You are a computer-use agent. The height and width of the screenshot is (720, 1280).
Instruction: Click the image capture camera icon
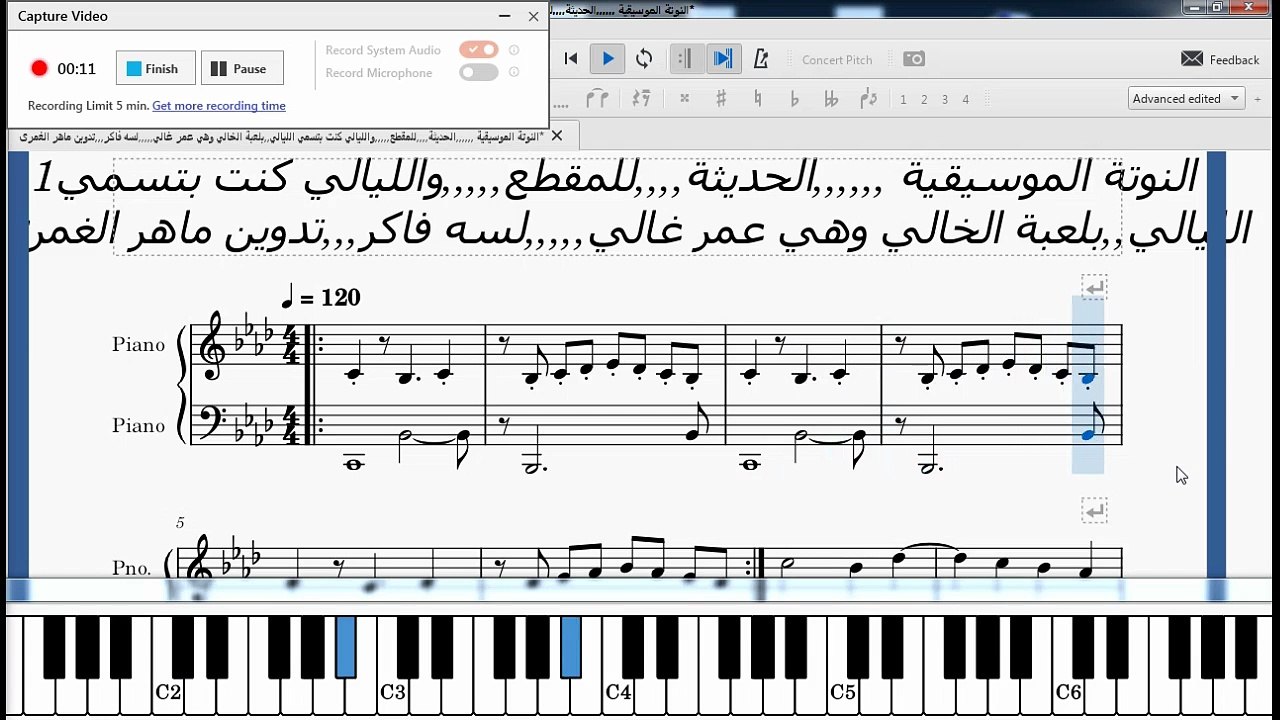[x=914, y=59]
